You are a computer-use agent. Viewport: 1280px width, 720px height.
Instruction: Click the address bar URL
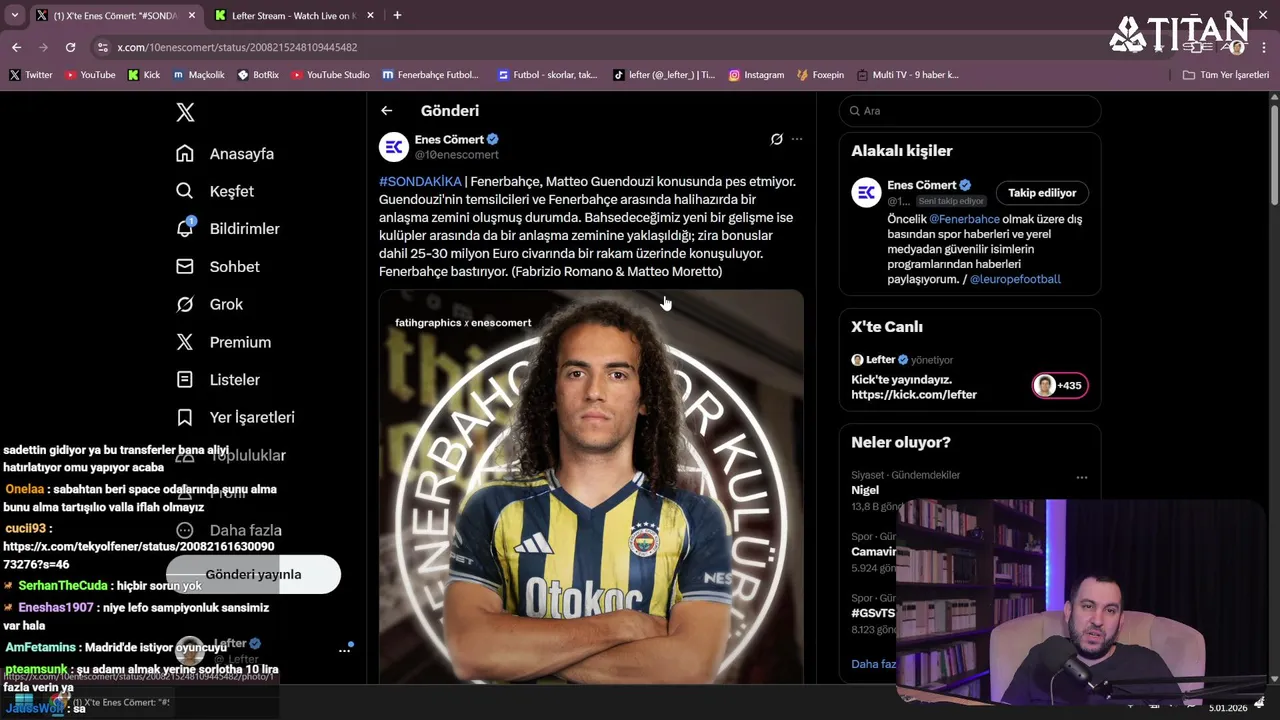click(237, 47)
